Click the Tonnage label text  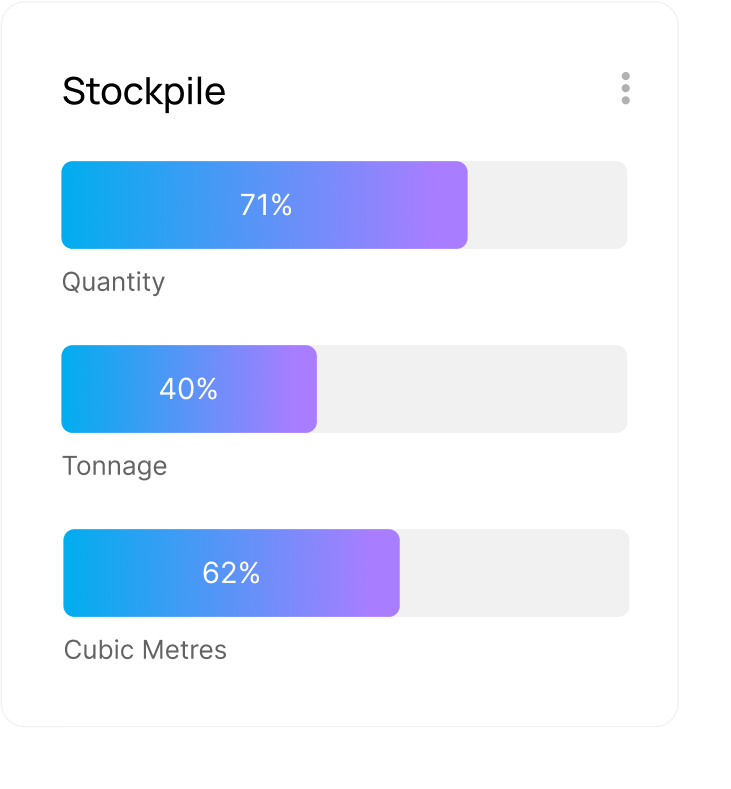(115, 466)
